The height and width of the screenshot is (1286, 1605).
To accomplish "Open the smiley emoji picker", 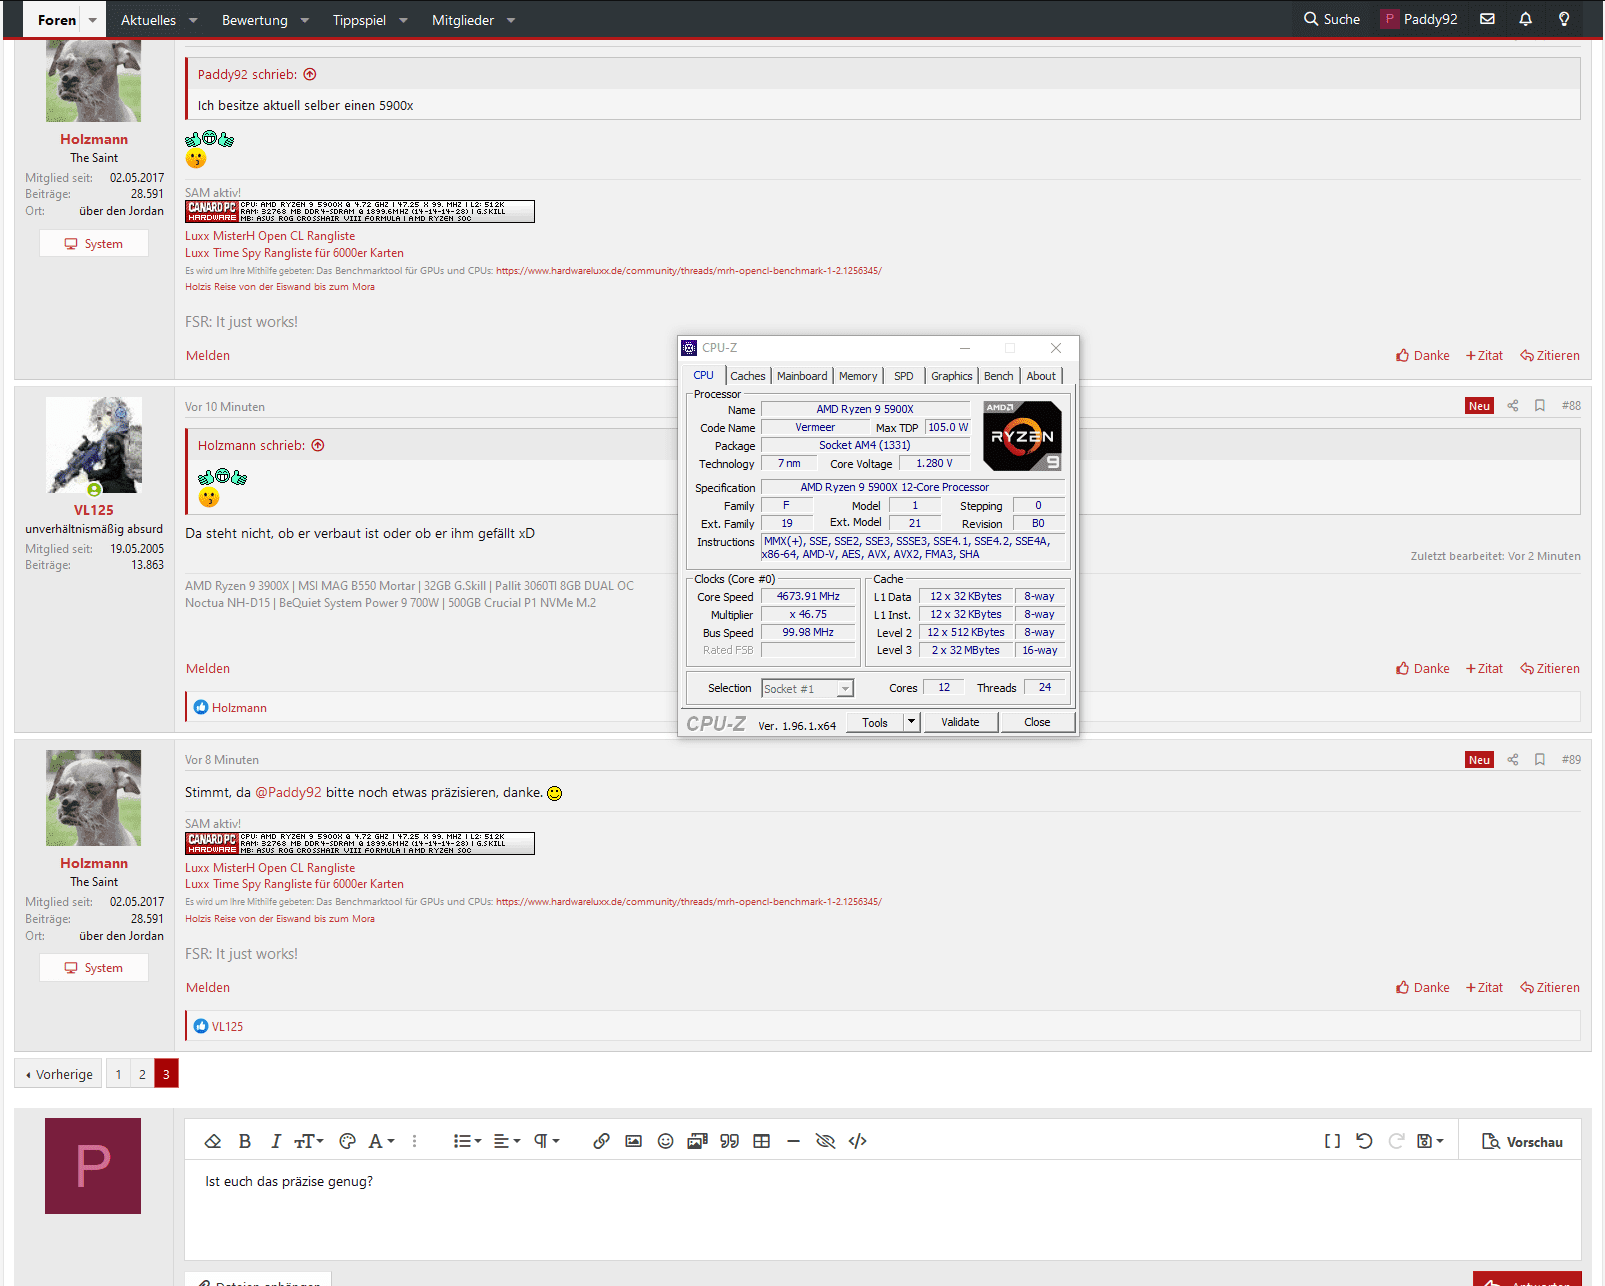I will [x=665, y=1141].
